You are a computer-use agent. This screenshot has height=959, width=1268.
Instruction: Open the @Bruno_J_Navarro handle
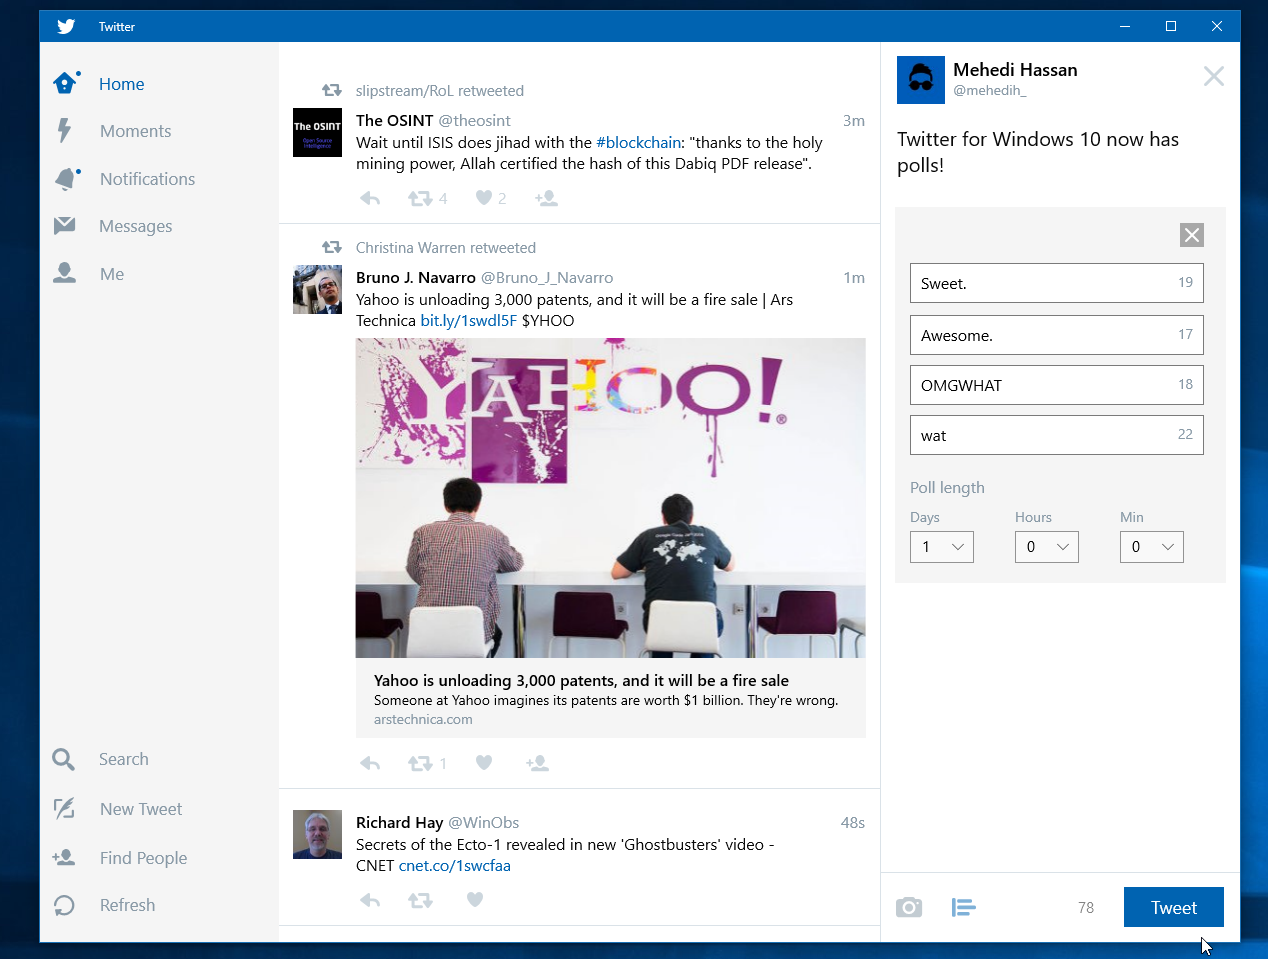pyautogui.click(x=547, y=277)
